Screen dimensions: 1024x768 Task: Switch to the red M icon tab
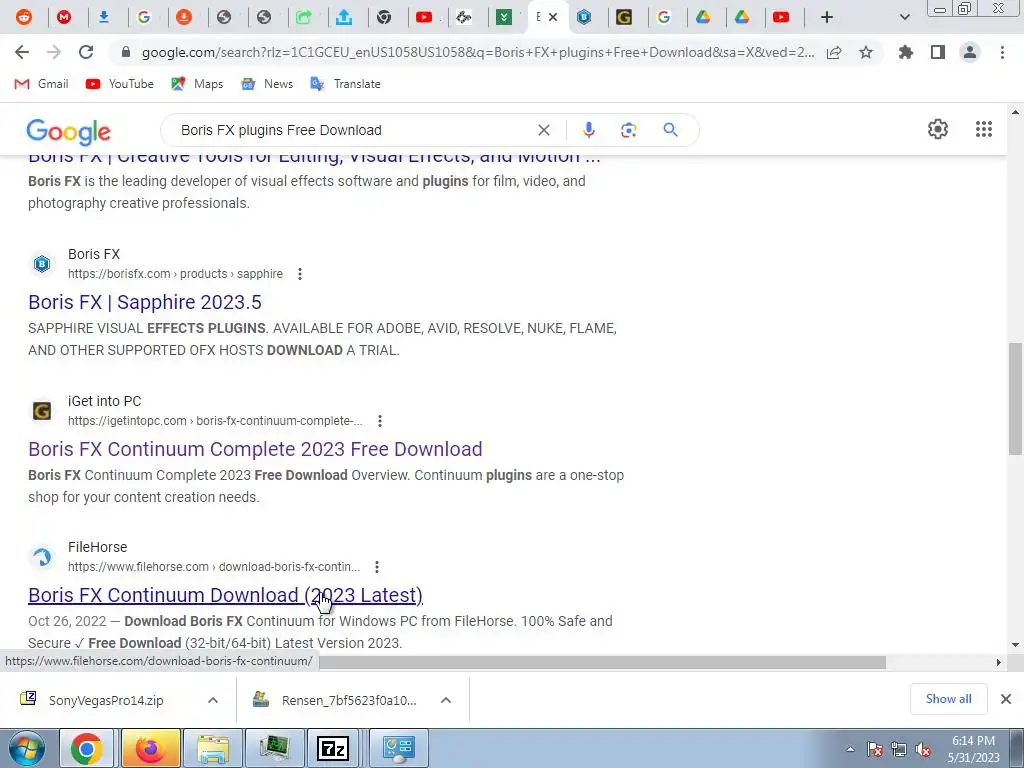coord(64,17)
